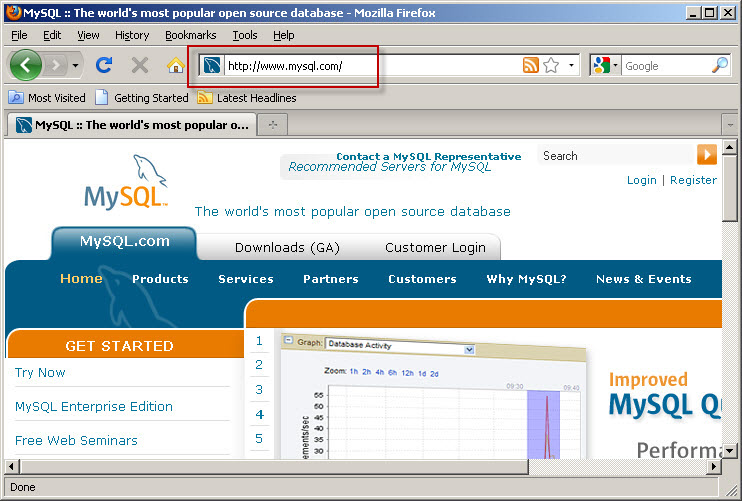This screenshot has height=501, width=742.
Task: Open the Latest Headlines feed bookmark
Action: [x=247, y=98]
